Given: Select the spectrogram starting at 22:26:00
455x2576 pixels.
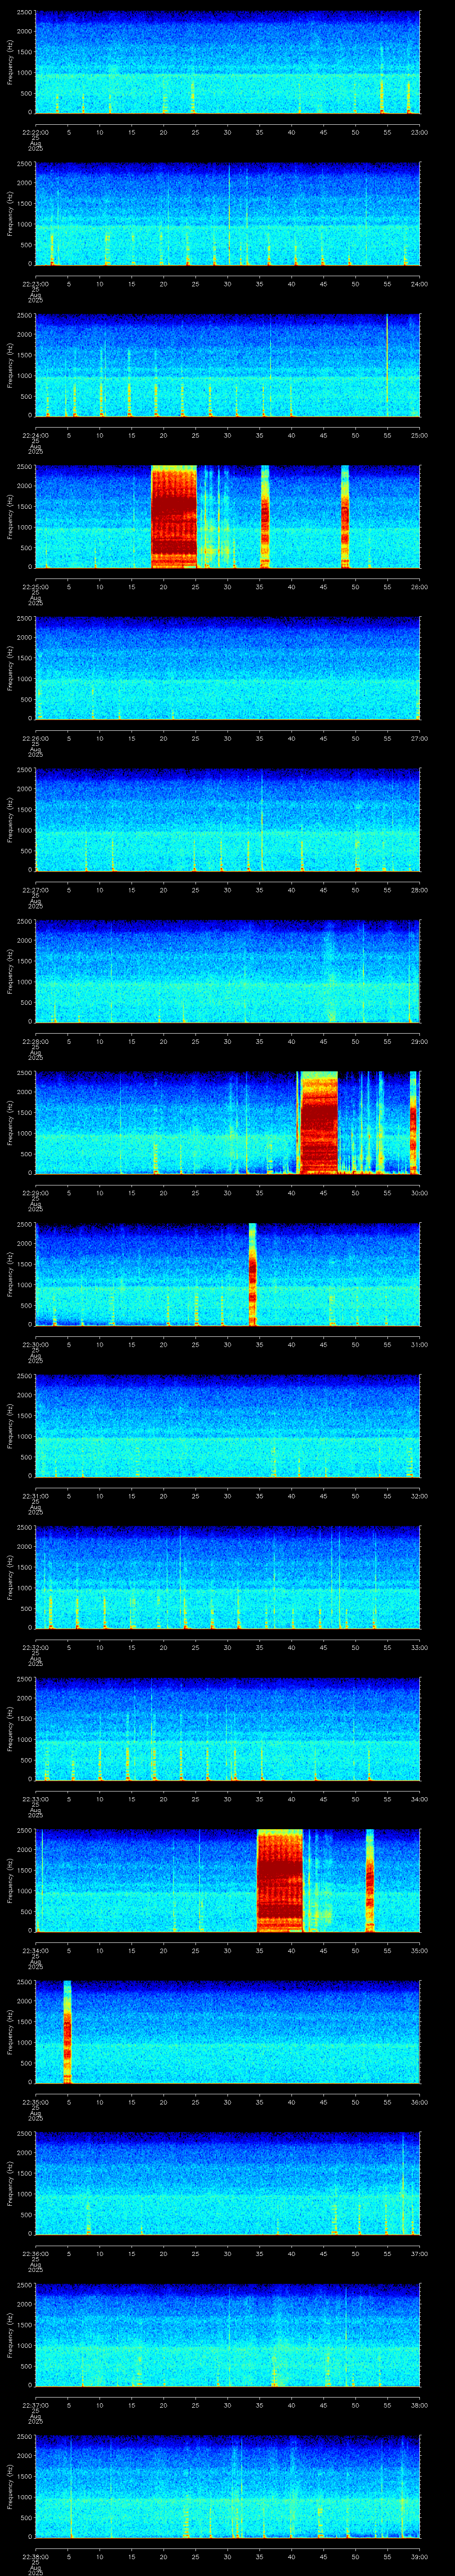Looking at the screenshot, I should (x=228, y=669).
